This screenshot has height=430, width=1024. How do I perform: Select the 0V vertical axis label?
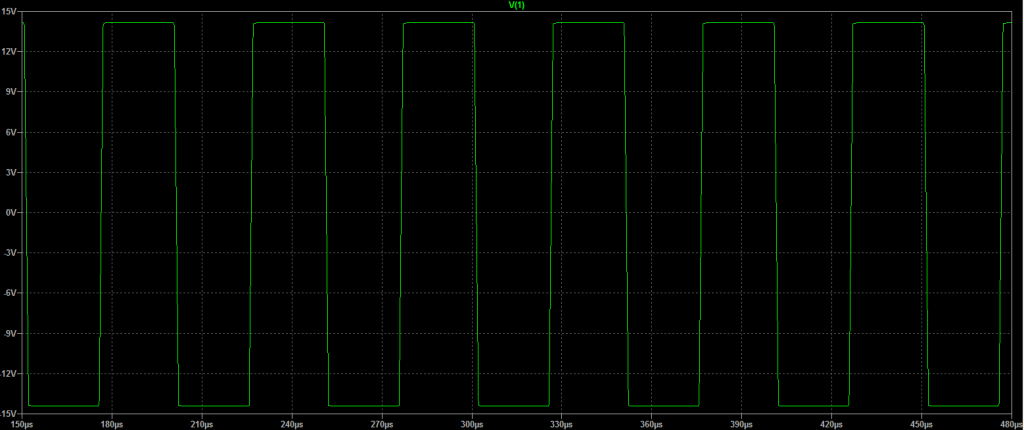[x=13, y=212]
